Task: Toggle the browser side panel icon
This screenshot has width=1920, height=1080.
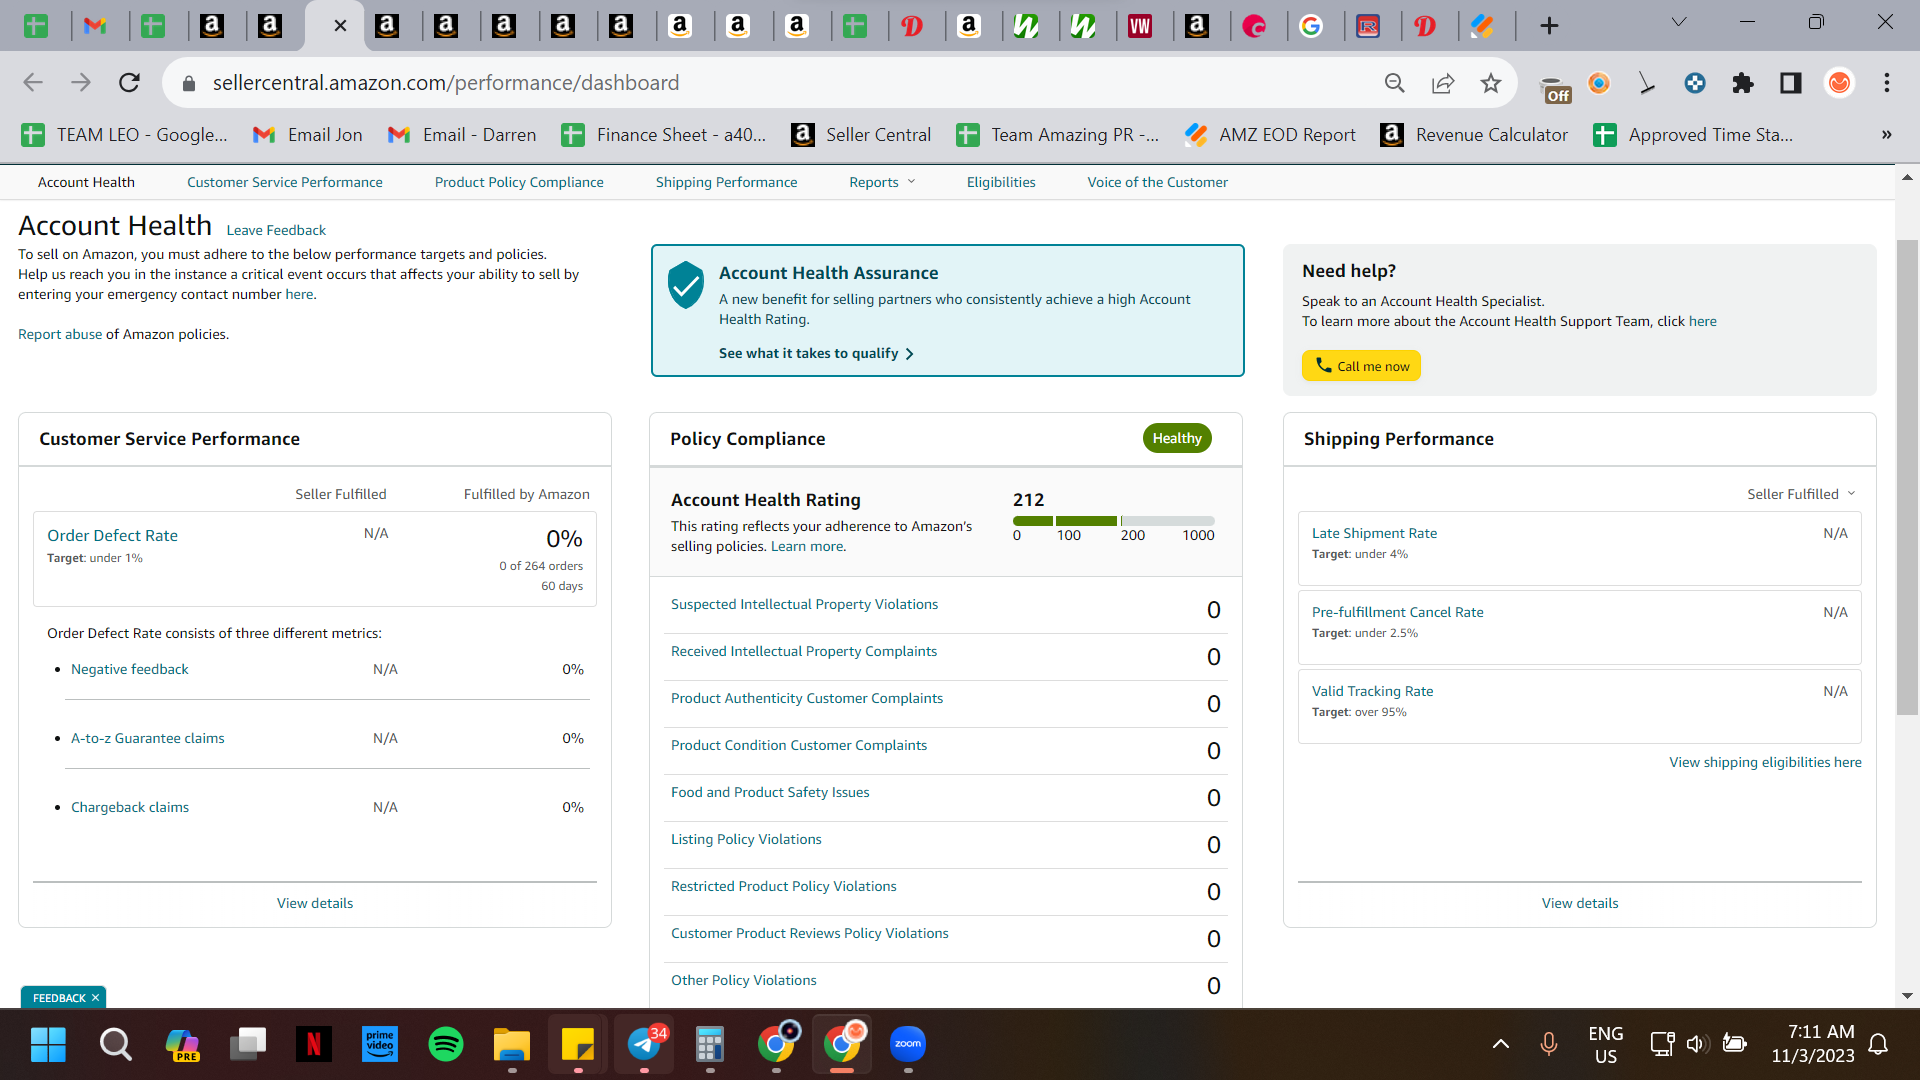Action: point(1791,83)
